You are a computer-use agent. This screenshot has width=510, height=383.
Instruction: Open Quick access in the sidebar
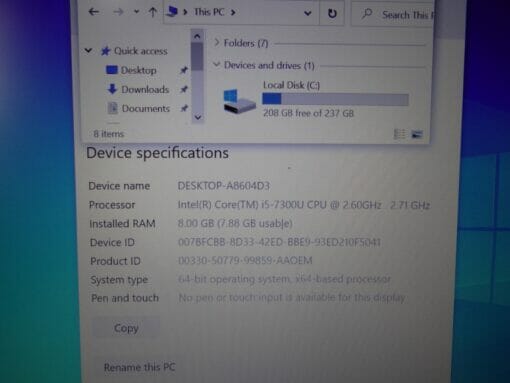coord(141,51)
